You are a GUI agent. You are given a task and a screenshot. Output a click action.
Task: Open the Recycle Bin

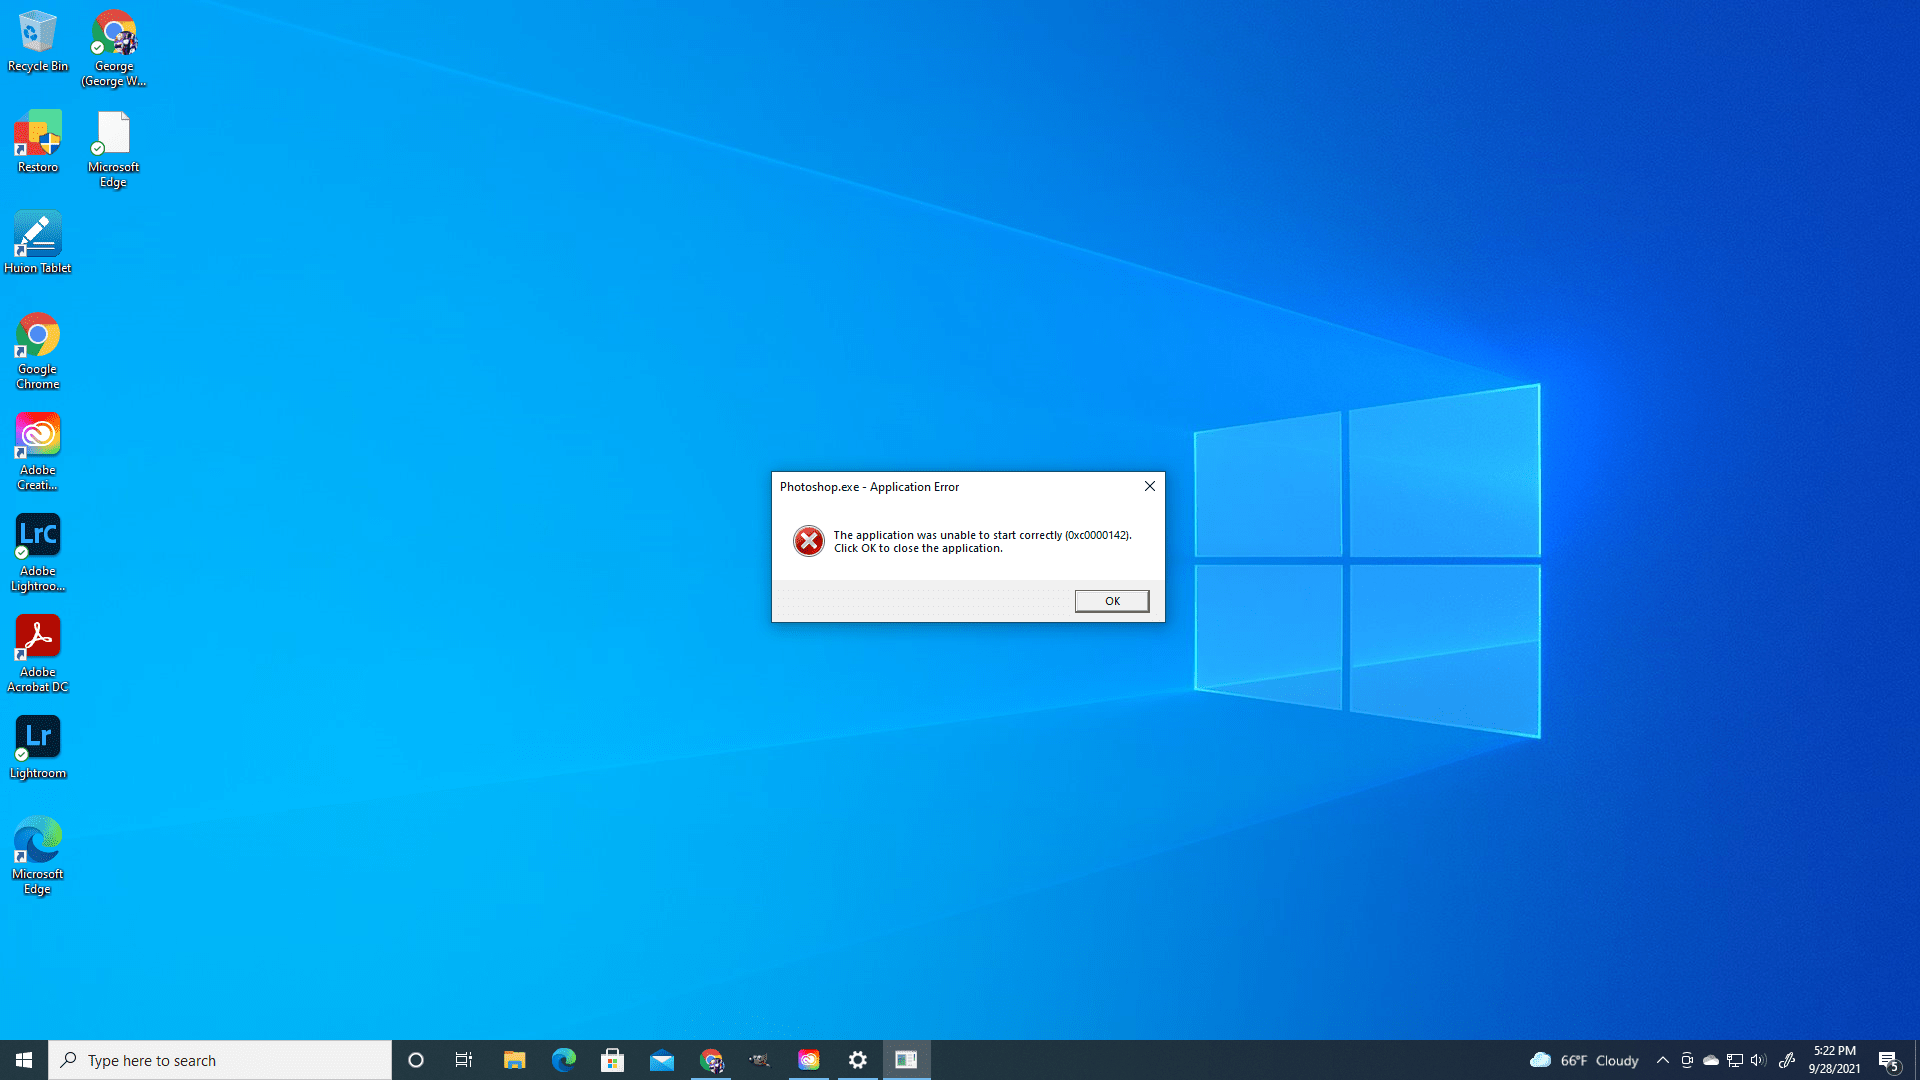(37, 30)
